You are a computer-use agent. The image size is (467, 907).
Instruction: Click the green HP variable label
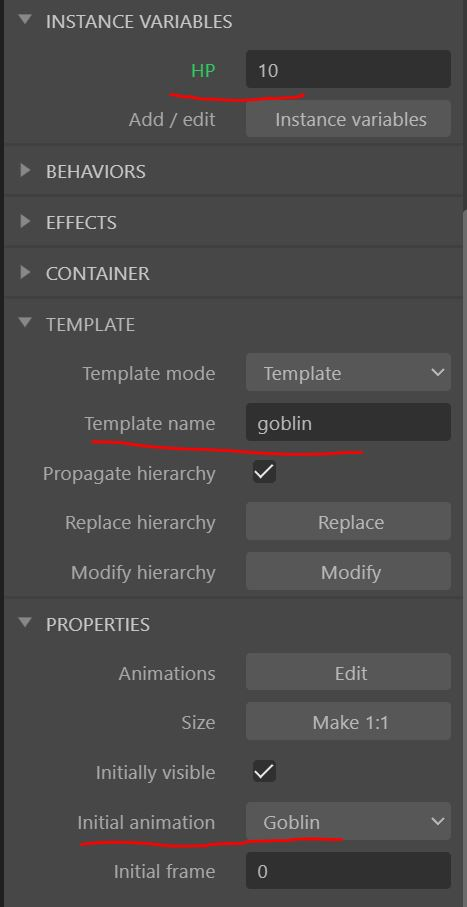coord(203,71)
